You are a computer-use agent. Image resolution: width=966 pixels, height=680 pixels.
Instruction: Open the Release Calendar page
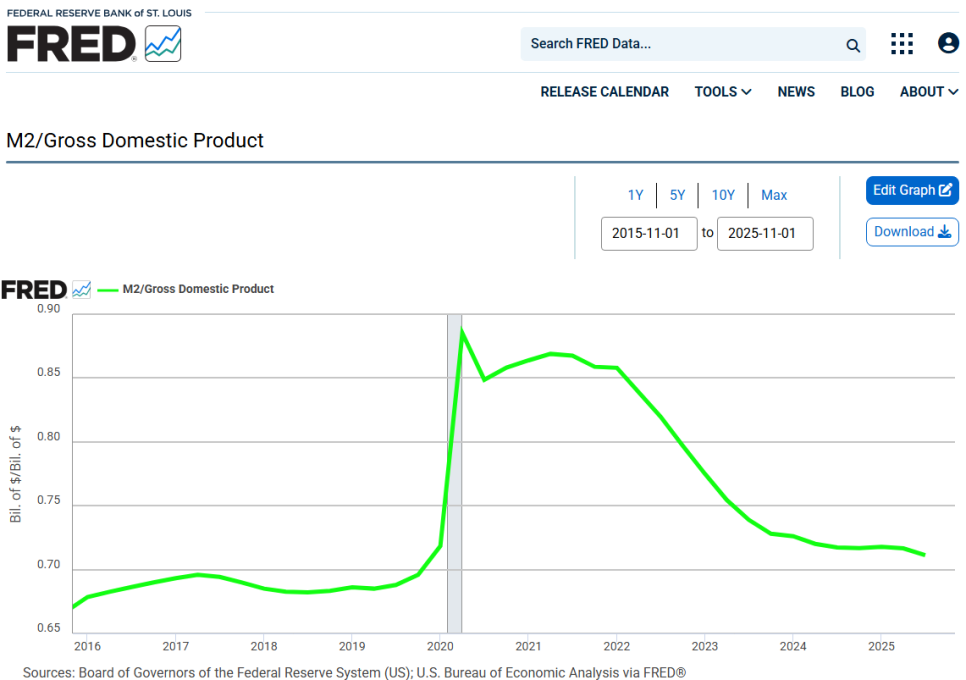(x=604, y=92)
